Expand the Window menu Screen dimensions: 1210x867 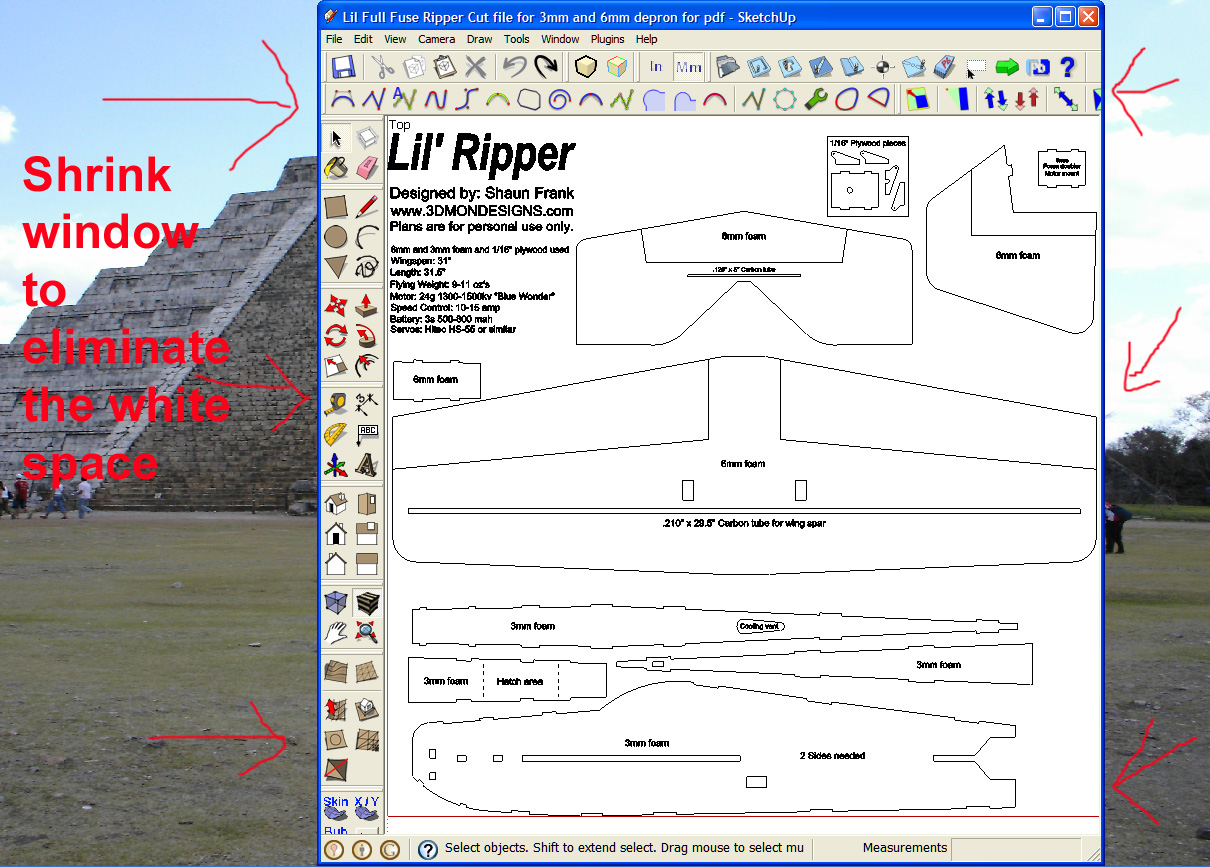tap(560, 39)
